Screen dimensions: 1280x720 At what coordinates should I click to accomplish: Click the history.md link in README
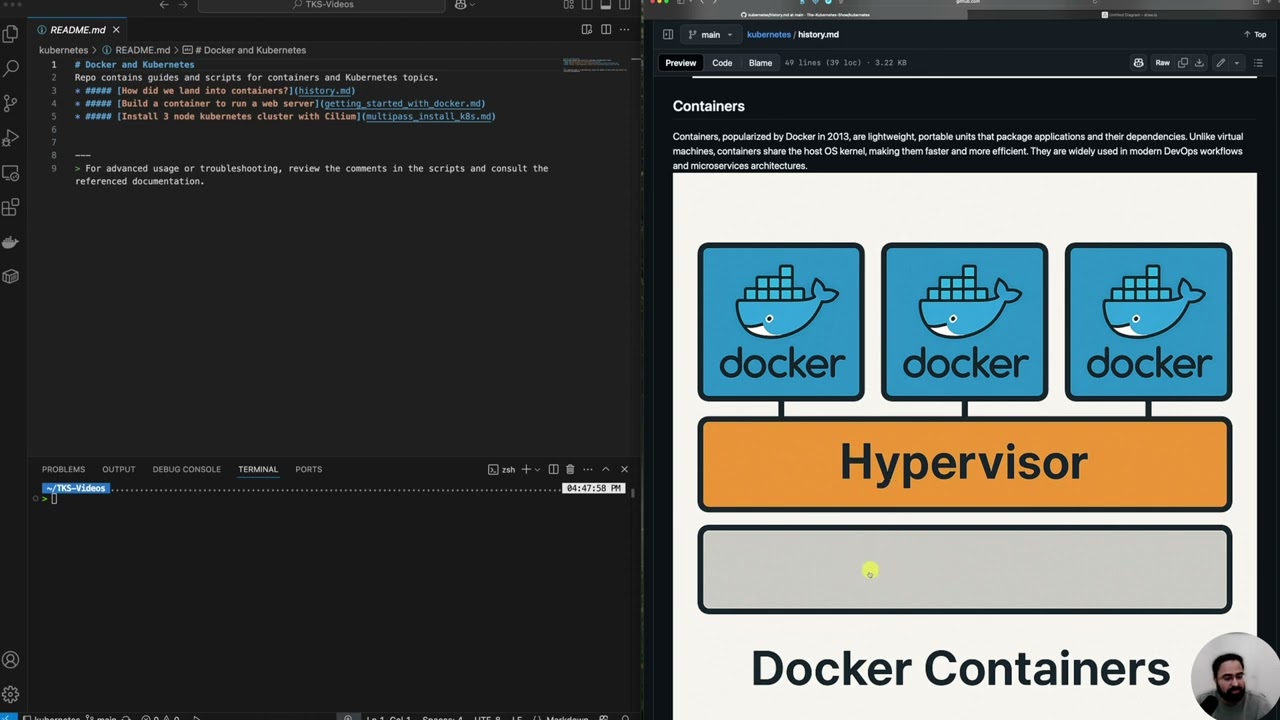coord(325,91)
